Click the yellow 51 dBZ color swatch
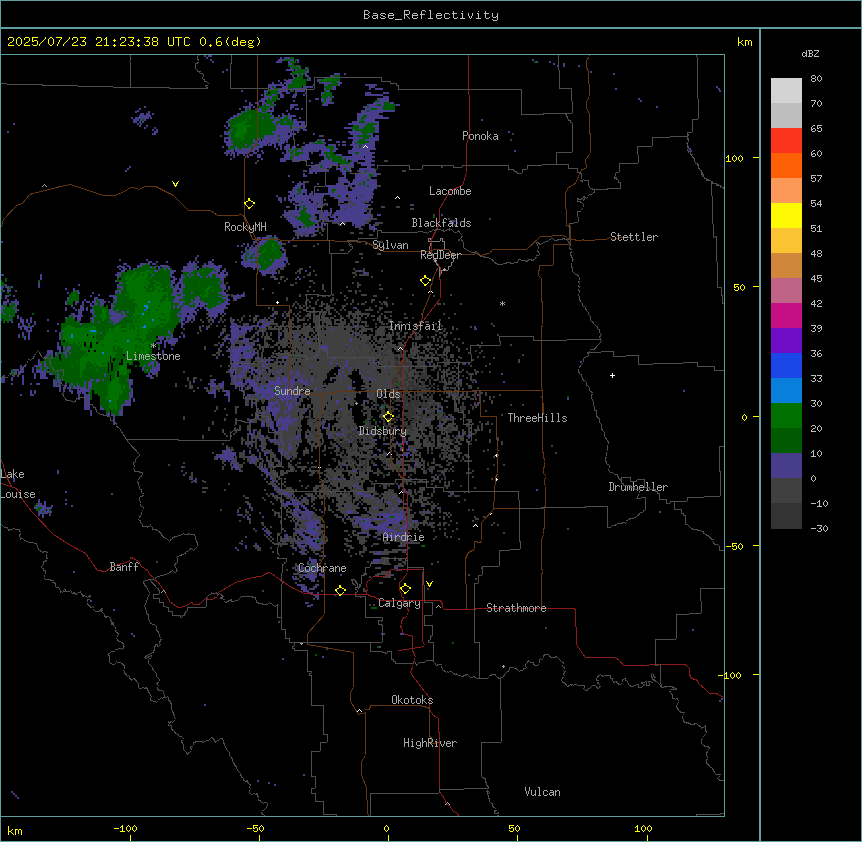Image resolution: width=862 pixels, height=842 pixels. (x=786, y=215)
